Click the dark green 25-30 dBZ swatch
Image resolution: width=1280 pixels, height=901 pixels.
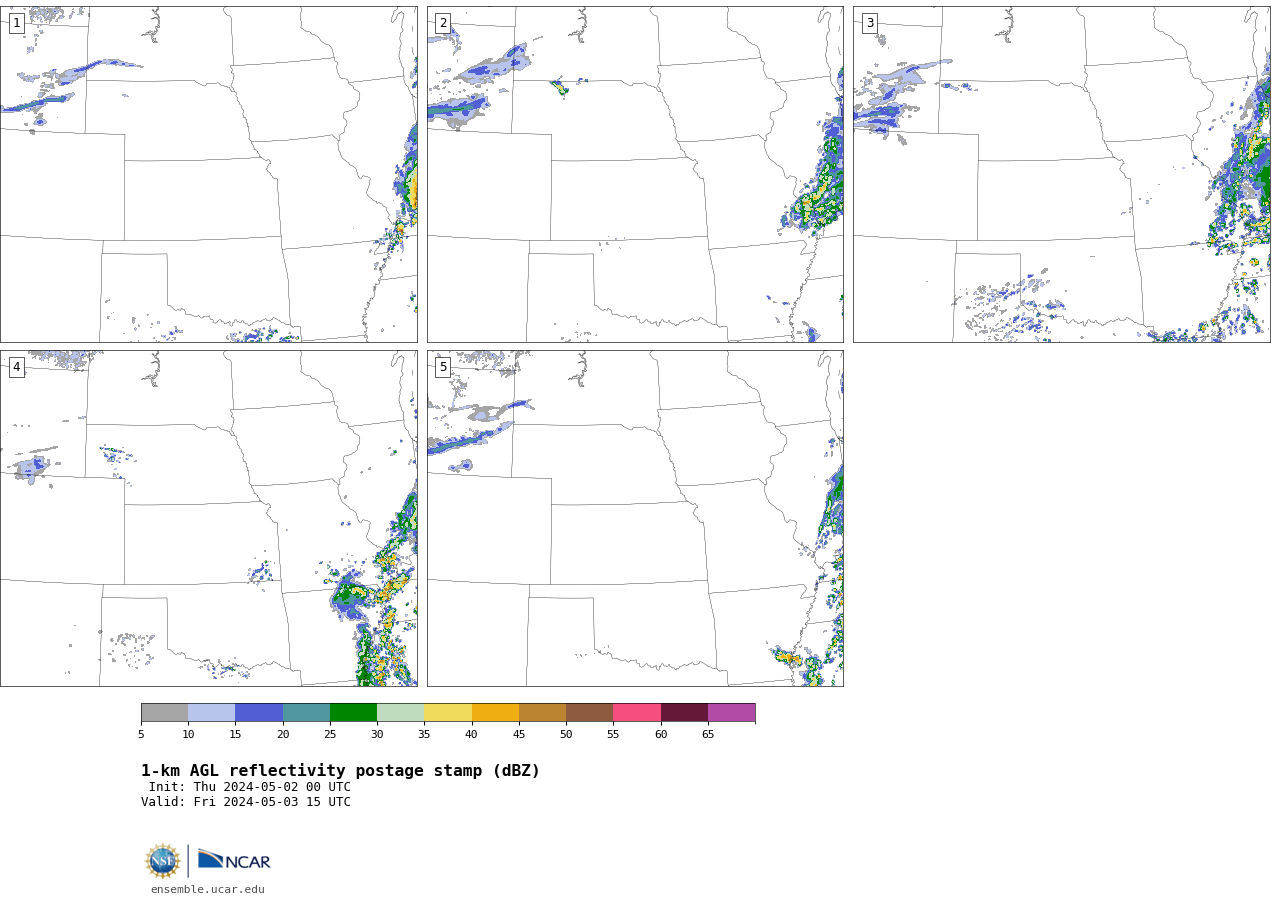[x=354, y=713]
